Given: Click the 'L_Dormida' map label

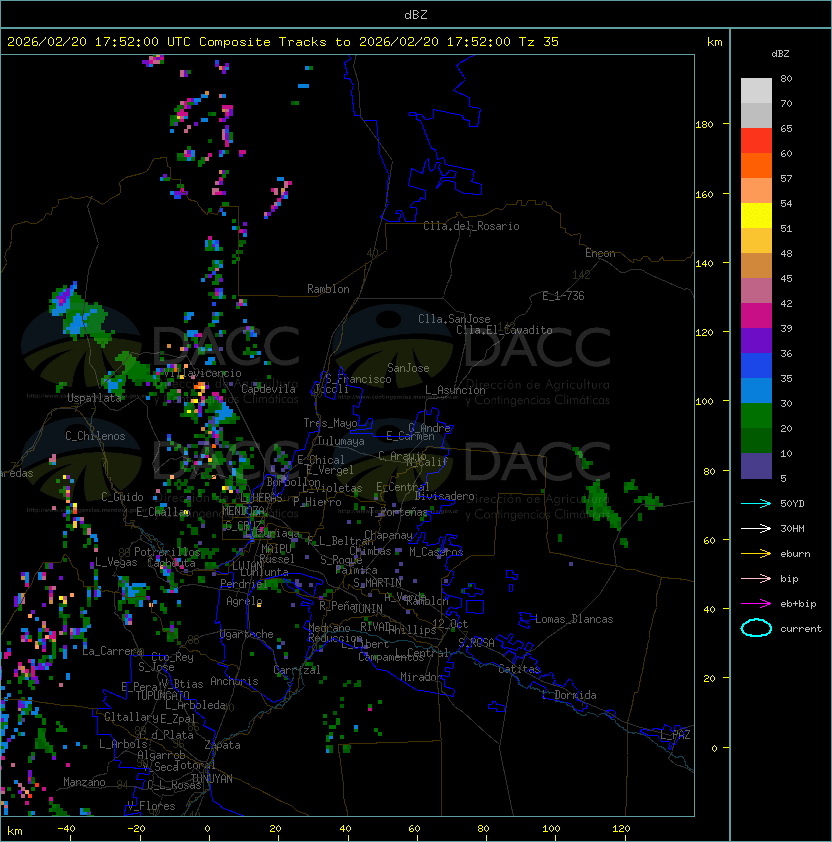Looking at the screenshot, I should coord(569,695).
